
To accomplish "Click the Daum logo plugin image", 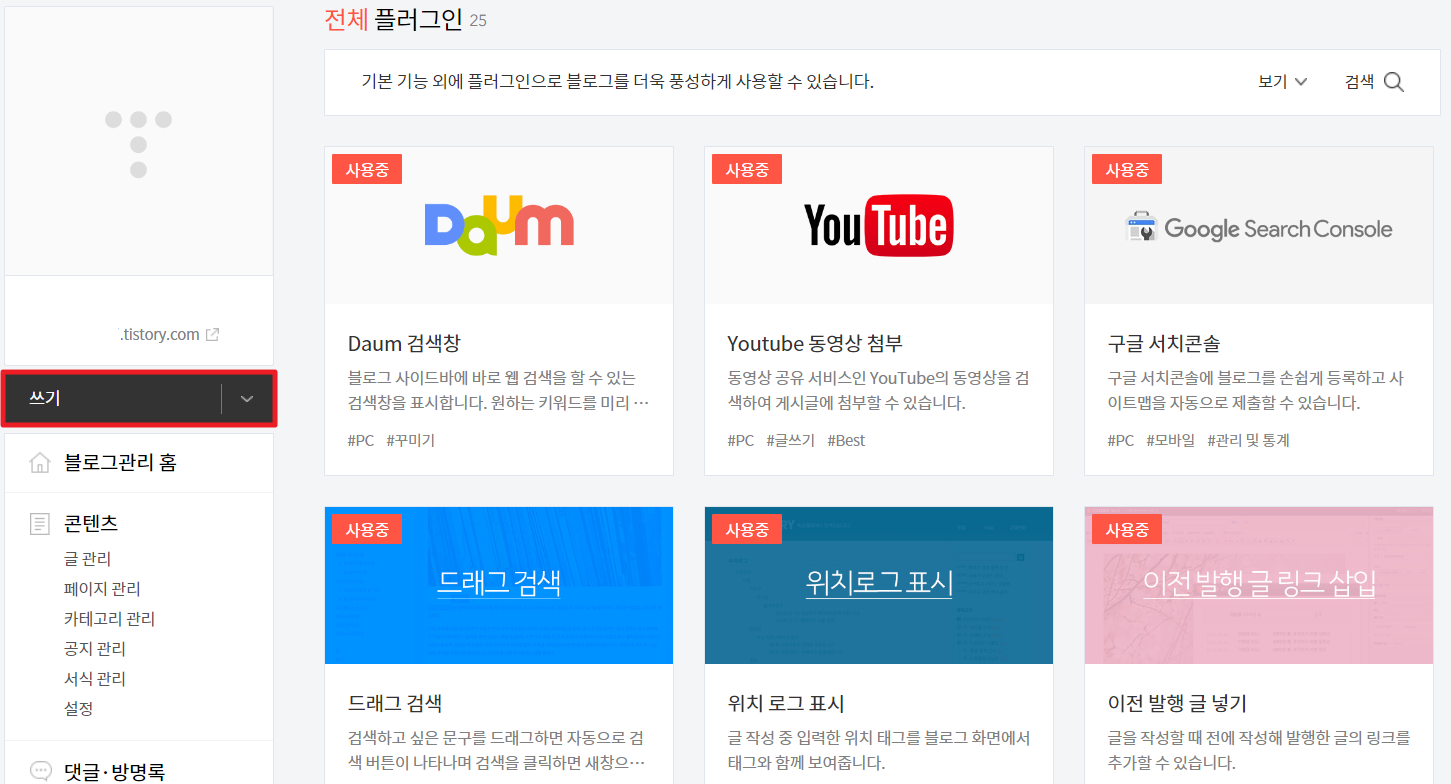I will (499, 226).
